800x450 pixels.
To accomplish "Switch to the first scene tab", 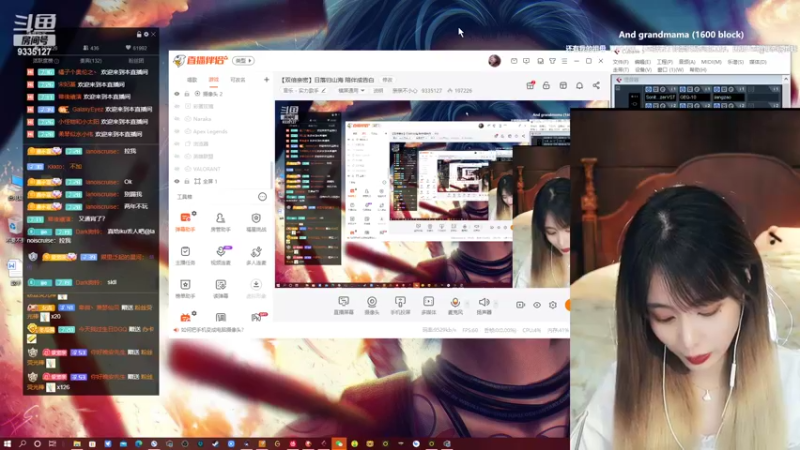I will pyautogui.click(x=192, y=80).
